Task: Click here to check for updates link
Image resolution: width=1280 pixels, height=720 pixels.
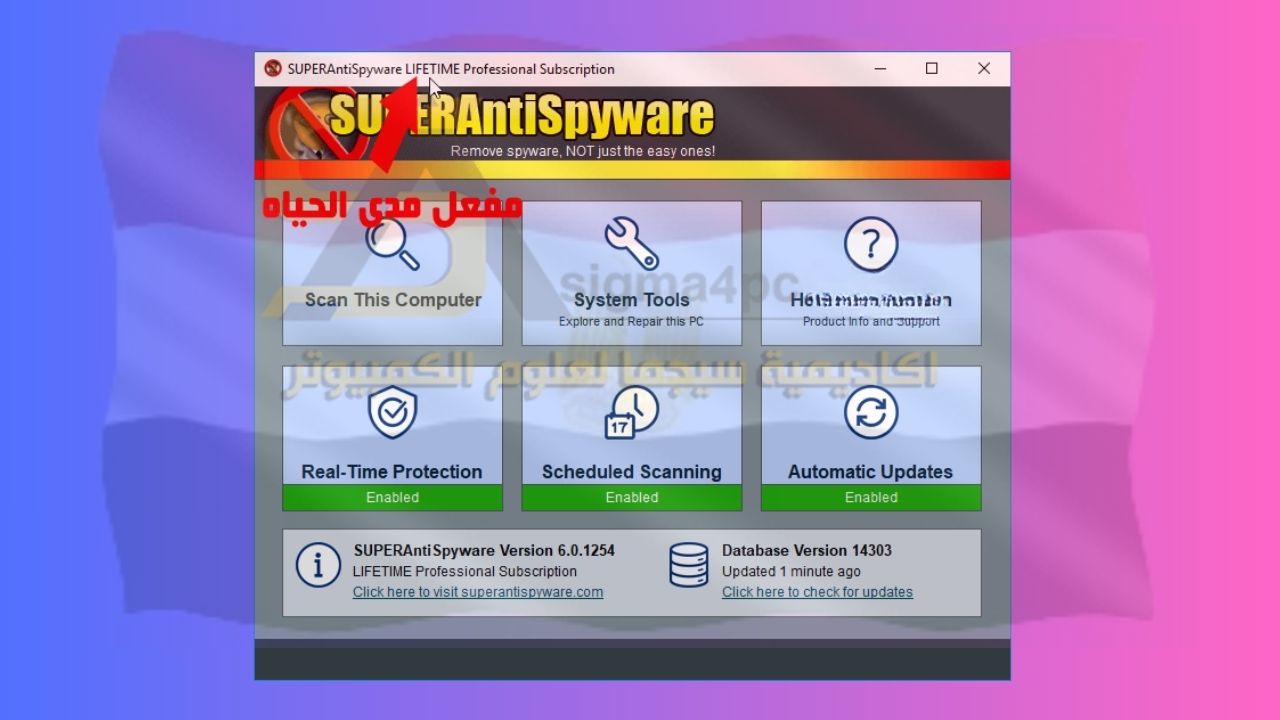Action: (x=817, y=592)
